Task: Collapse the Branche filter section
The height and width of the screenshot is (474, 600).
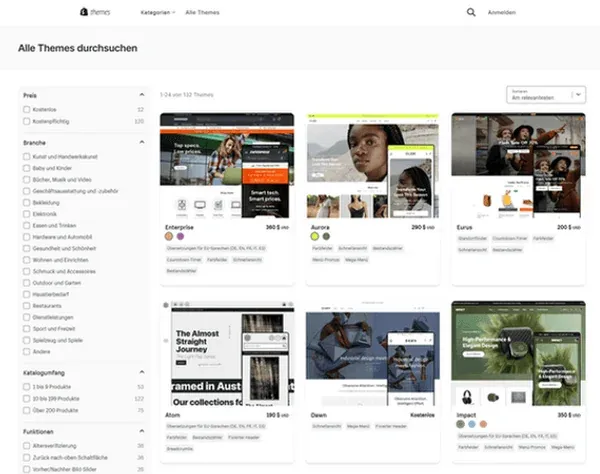Action: pos(142,142)
